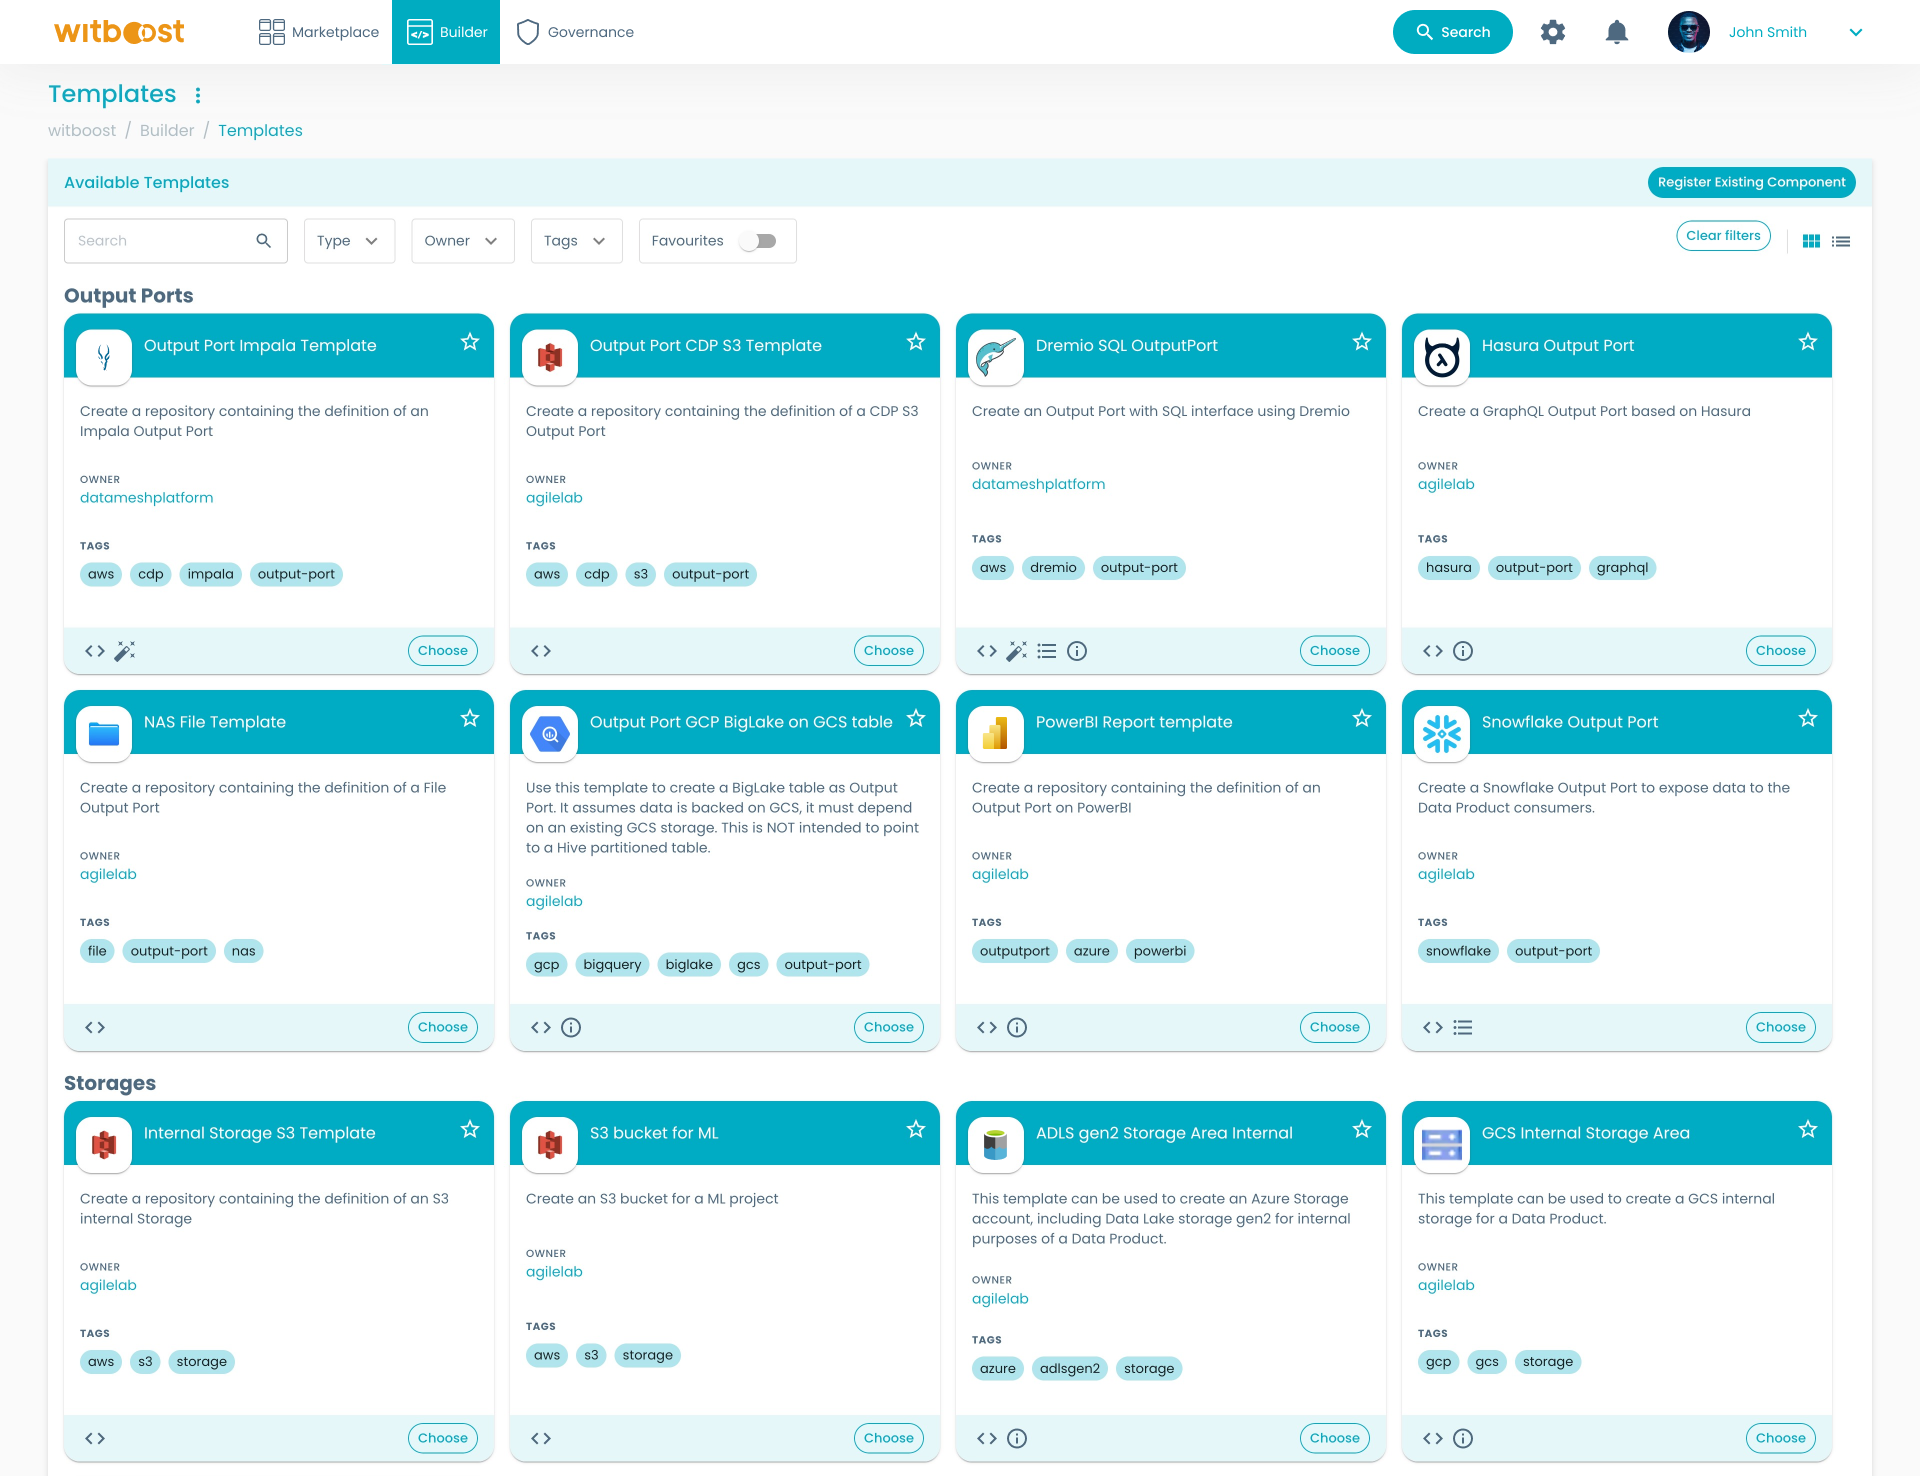Open the agilelab owner link on NAS File Template
The height and width of the screenshot is (1476, 1920).
pyautogui.click(x=108, y=873)
